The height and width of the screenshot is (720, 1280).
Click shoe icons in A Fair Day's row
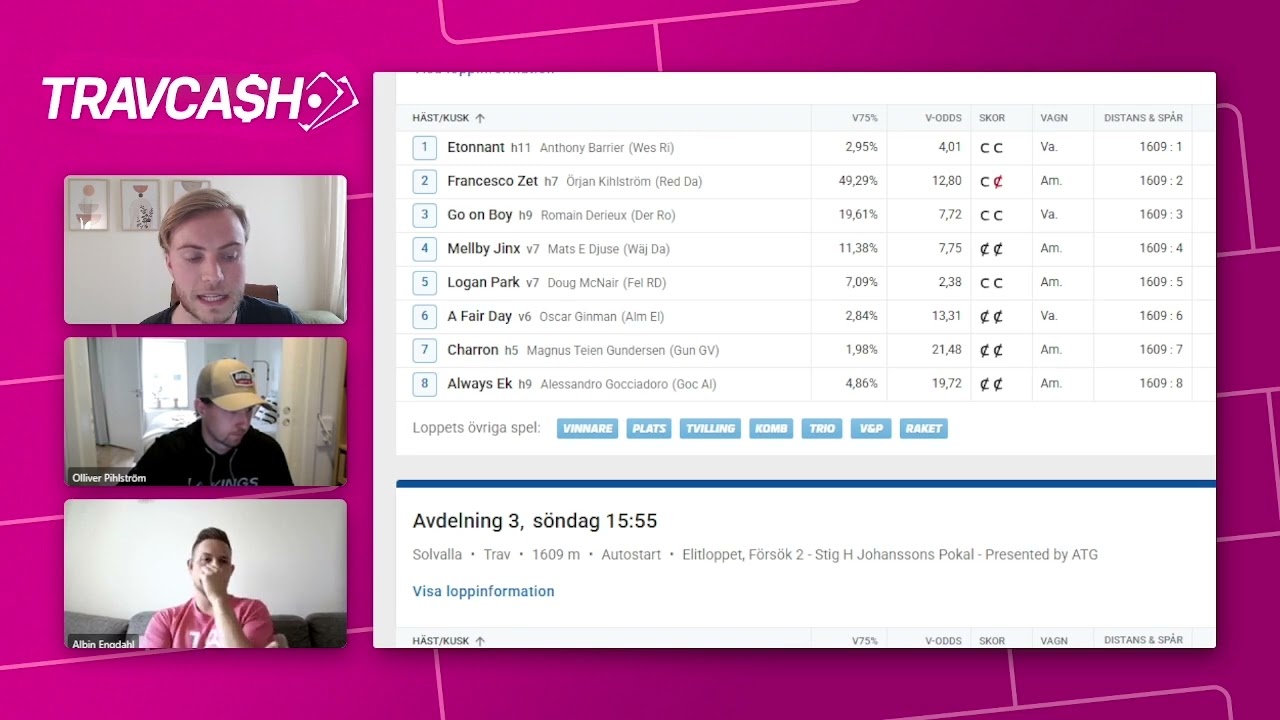pos(991,316)
